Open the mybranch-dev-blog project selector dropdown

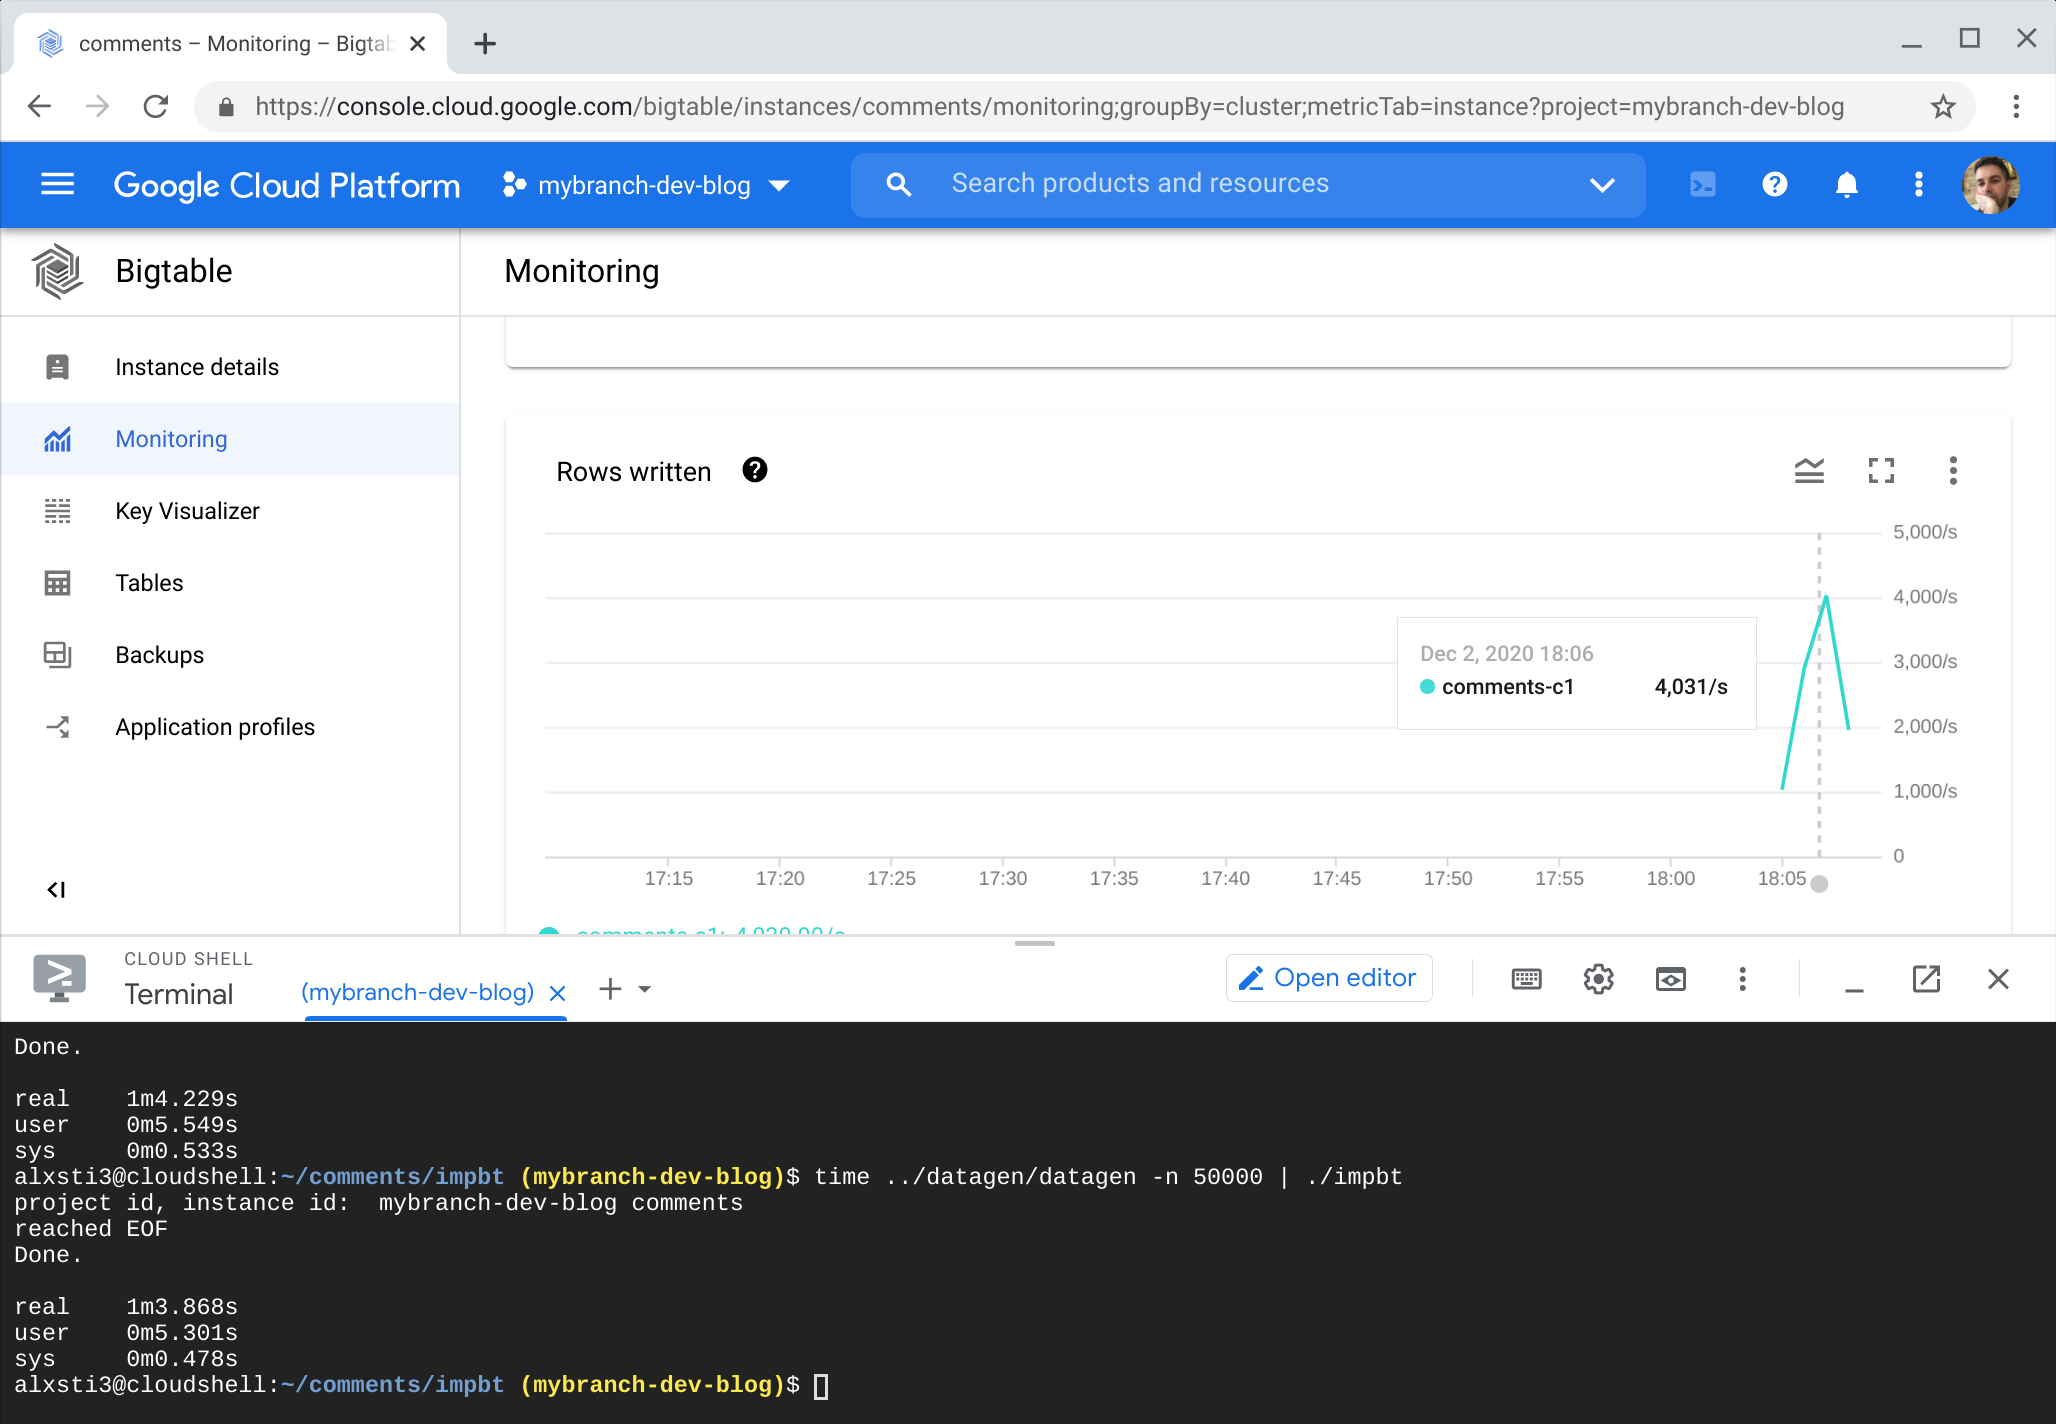tap(646, 185)
